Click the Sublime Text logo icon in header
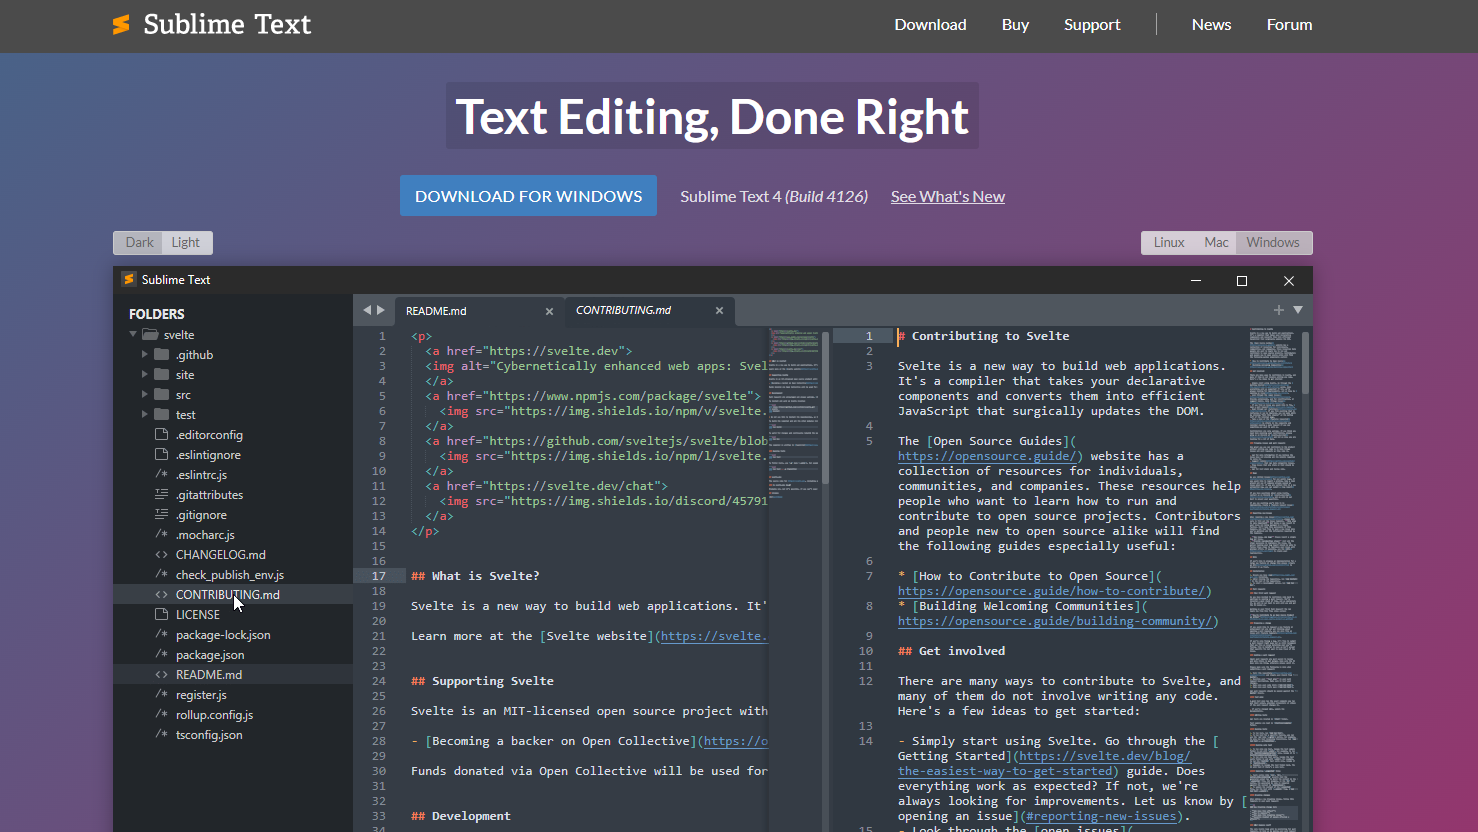The image size is (1478, 832). click(x=121, y=25)
